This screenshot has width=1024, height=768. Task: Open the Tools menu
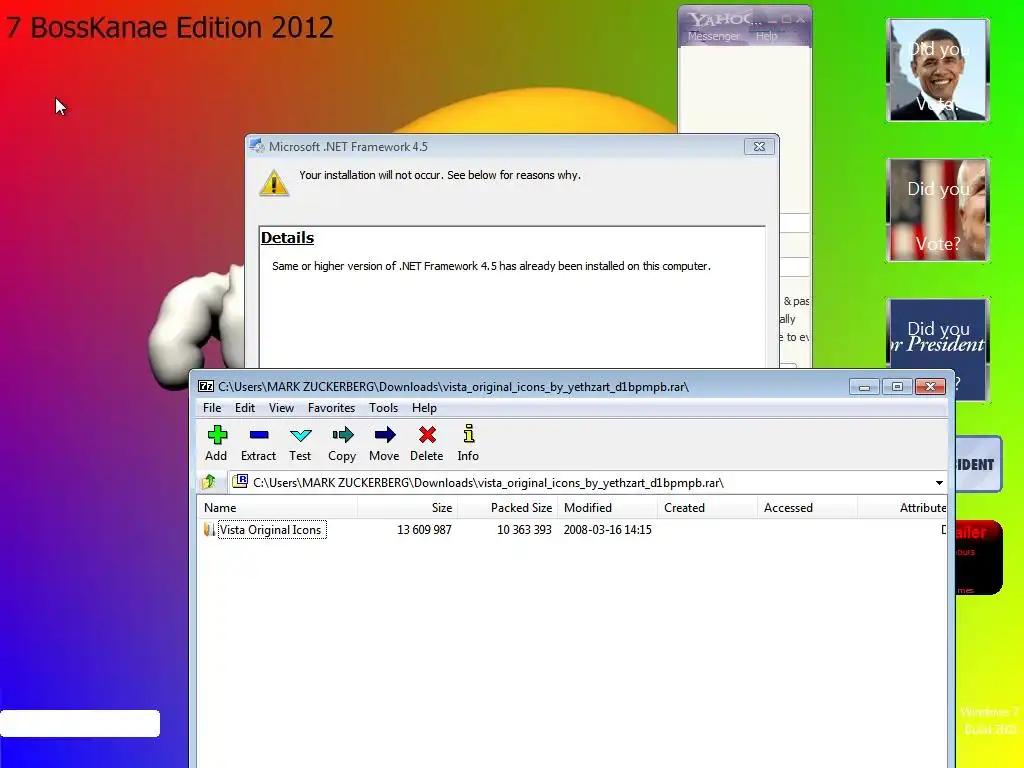(x=383, y=408)
